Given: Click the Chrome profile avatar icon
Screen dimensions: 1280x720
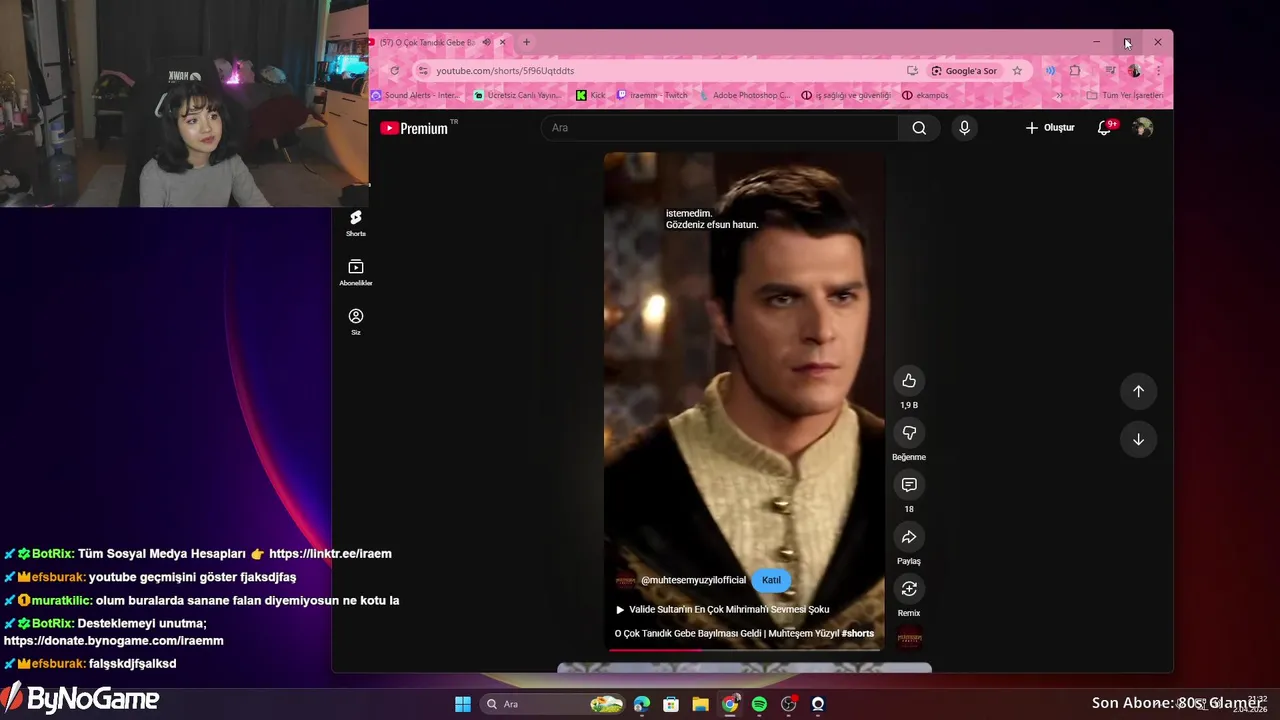Looking at the screenshot, I should click(x=1134, y=71).
